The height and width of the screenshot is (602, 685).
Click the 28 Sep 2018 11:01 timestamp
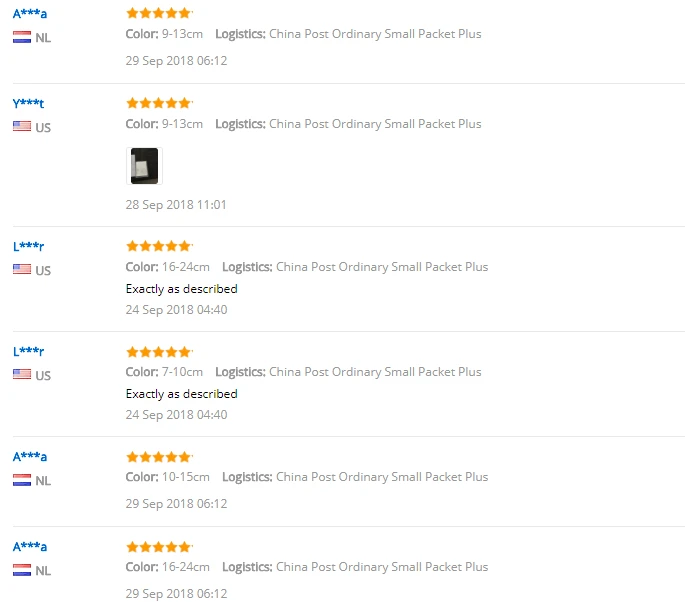pos(176,205)
